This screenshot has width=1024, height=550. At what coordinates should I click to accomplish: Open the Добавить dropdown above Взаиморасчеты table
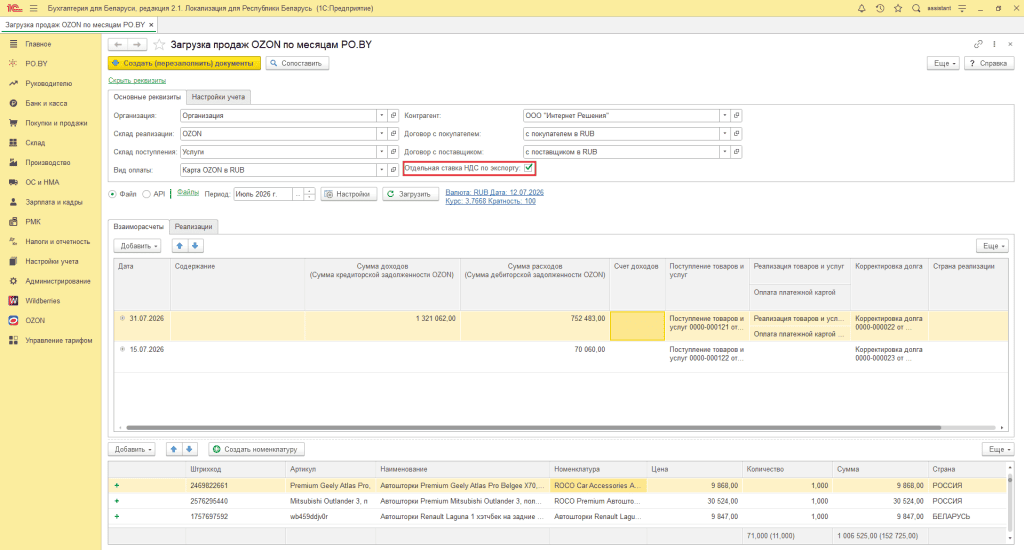click(x=137, y=246)
